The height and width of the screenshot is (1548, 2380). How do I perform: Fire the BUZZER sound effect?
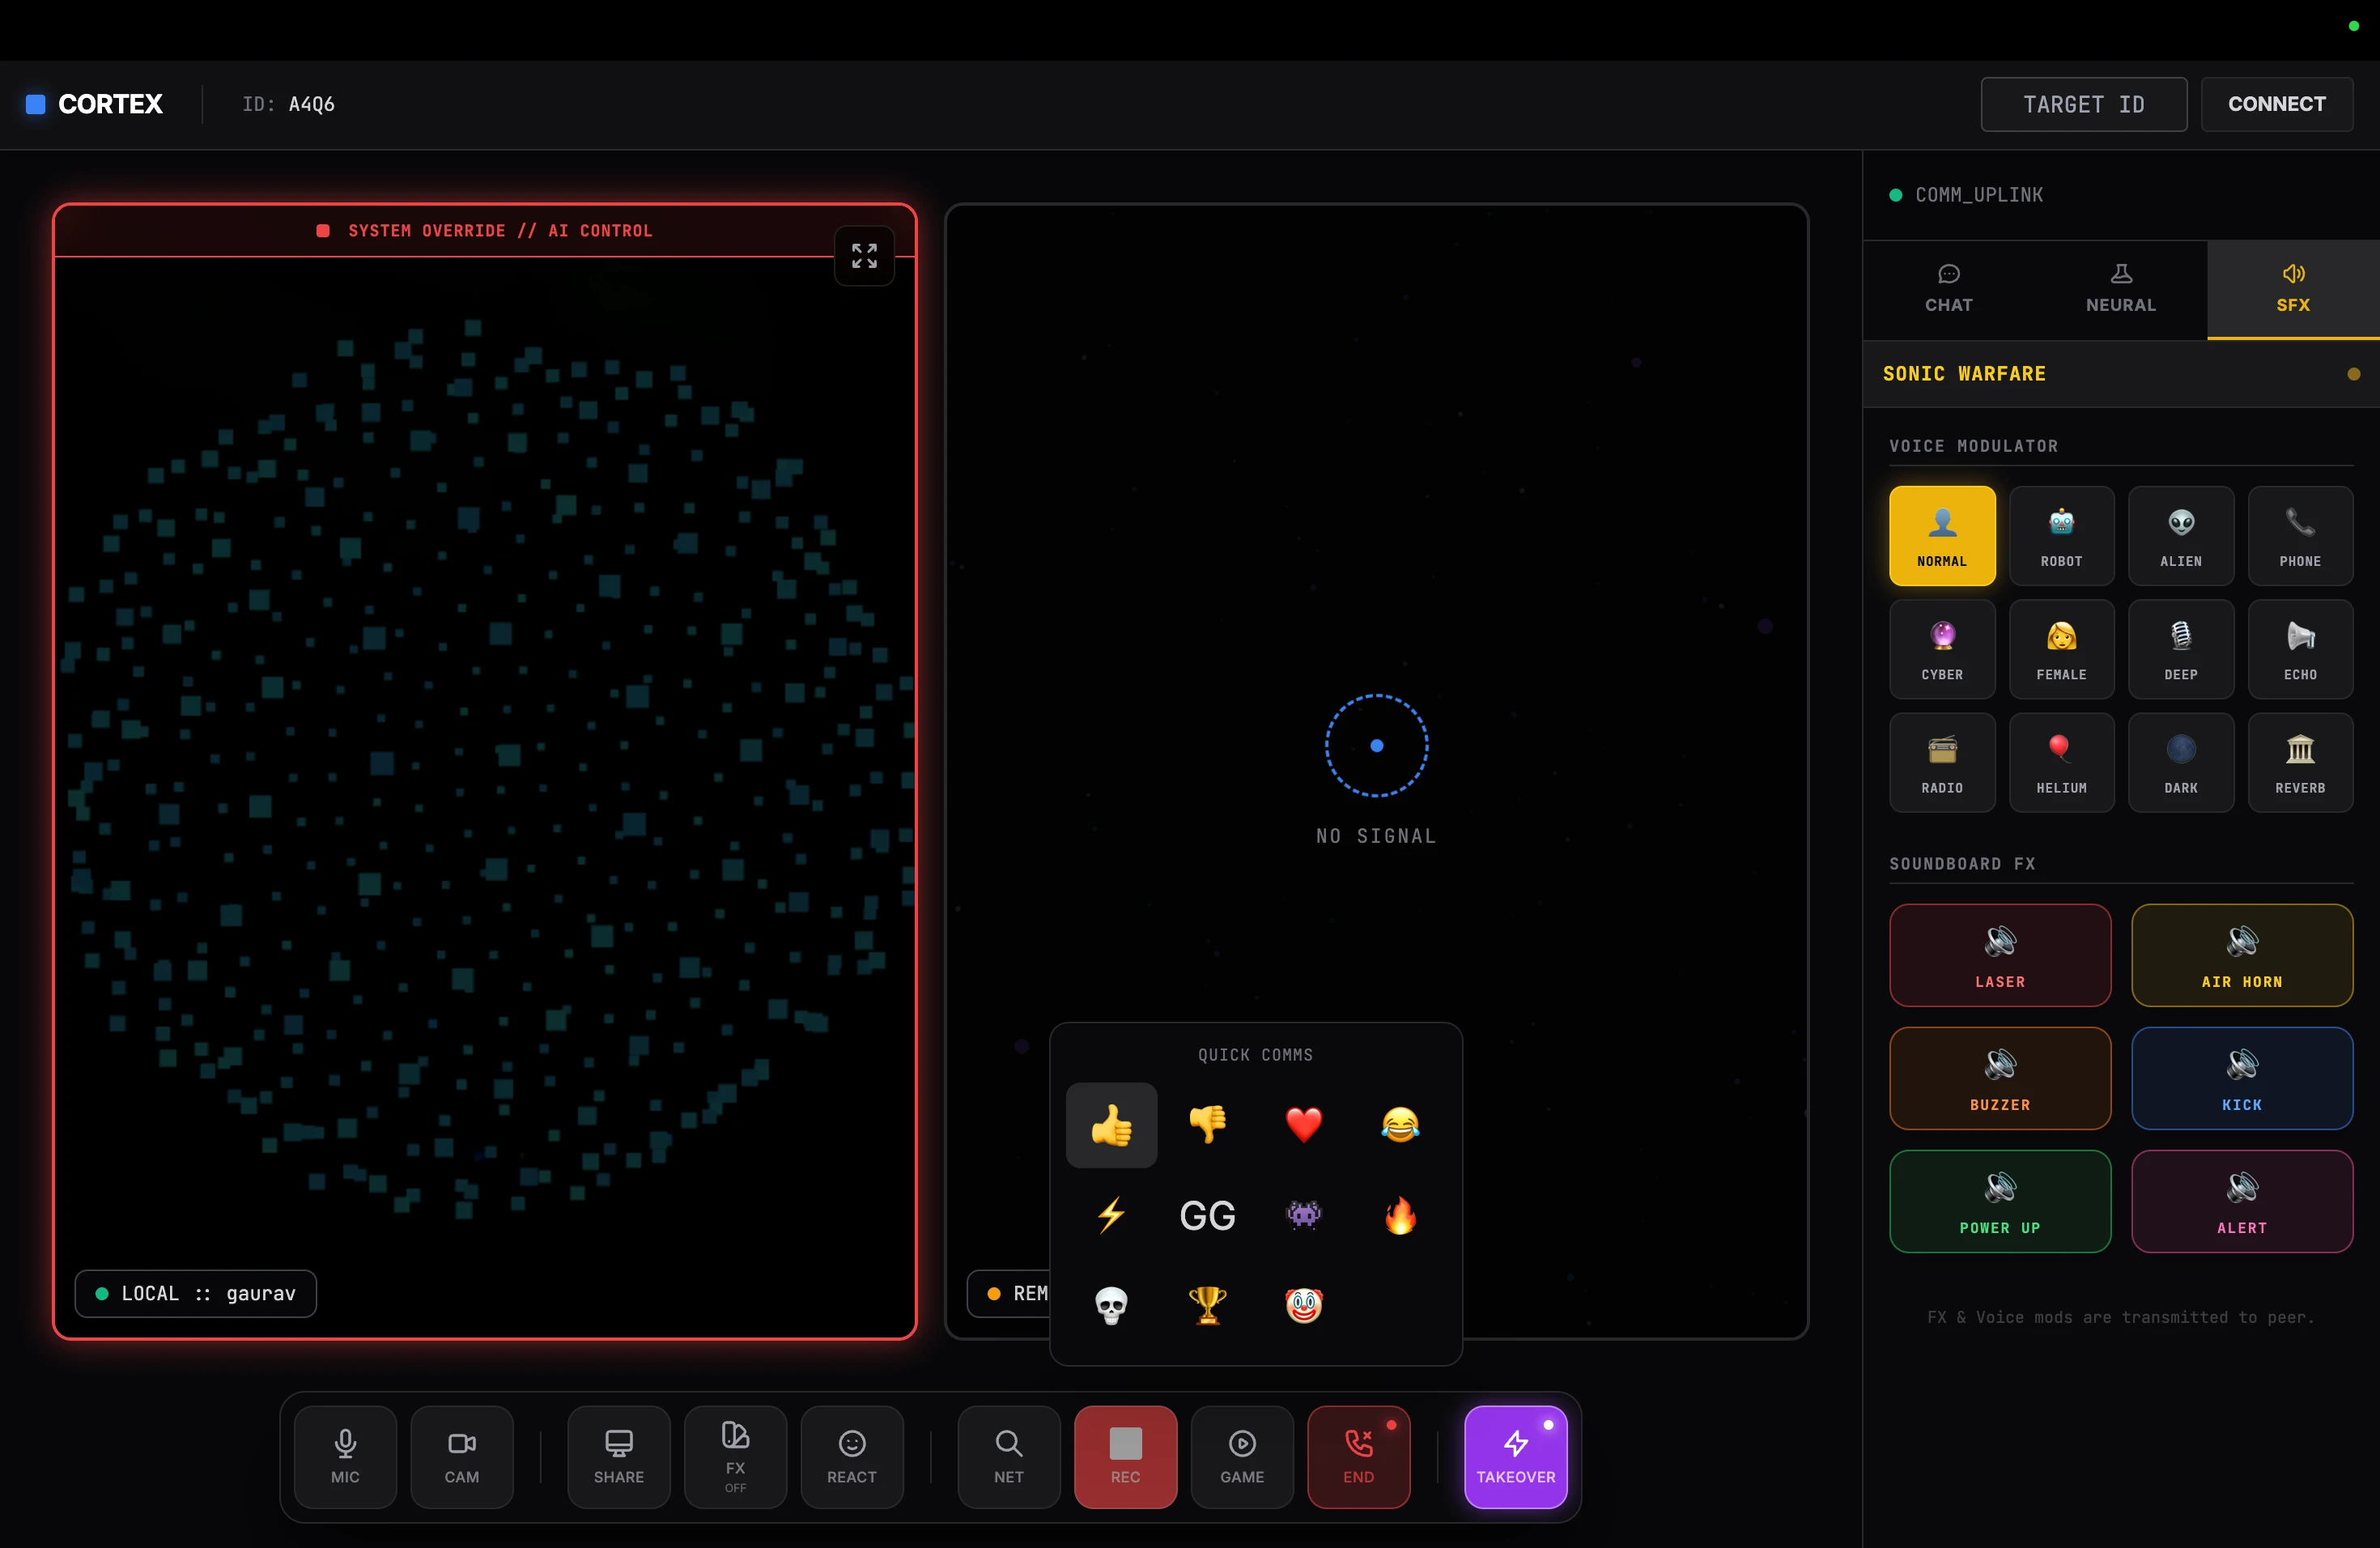2000,1078
